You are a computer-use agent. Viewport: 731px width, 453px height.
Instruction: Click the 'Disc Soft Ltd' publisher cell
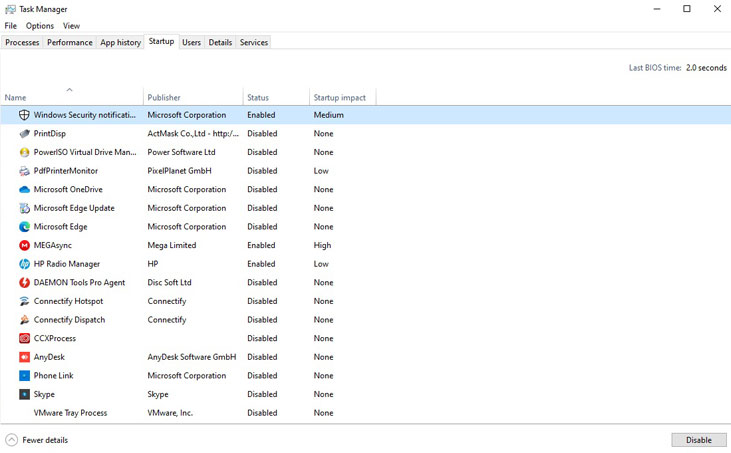tap(169, 282)
